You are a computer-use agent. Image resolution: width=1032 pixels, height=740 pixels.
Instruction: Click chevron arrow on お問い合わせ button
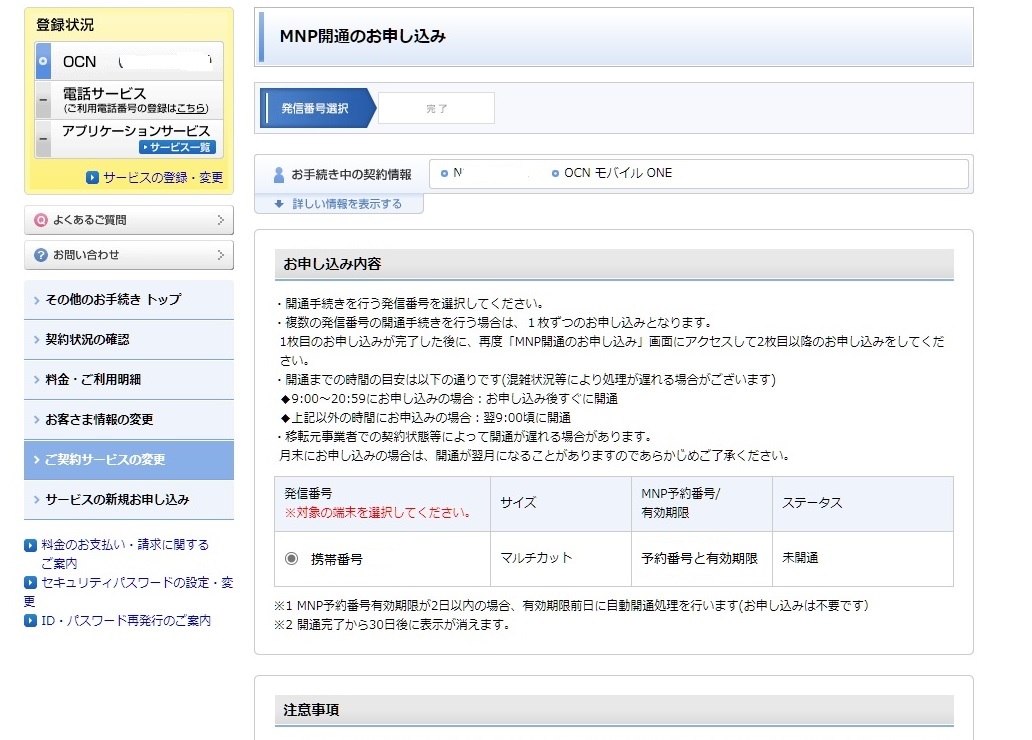click(221, 255)
